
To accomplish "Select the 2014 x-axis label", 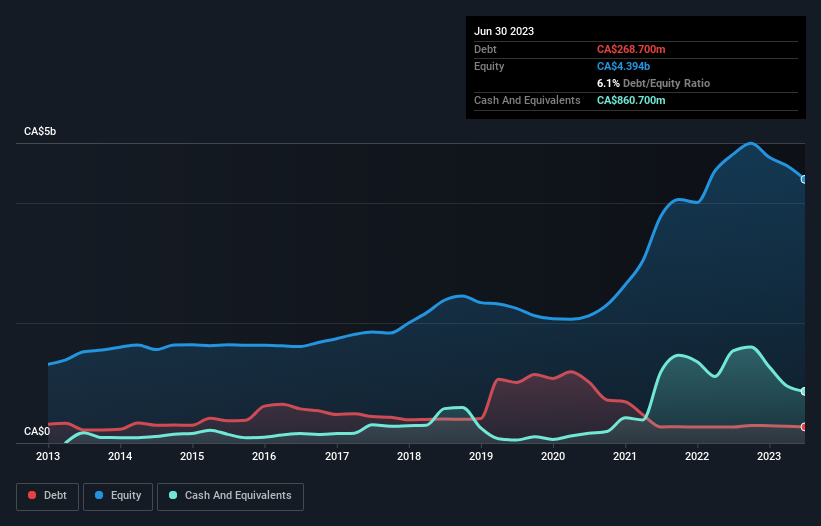I will coord(120,456).
